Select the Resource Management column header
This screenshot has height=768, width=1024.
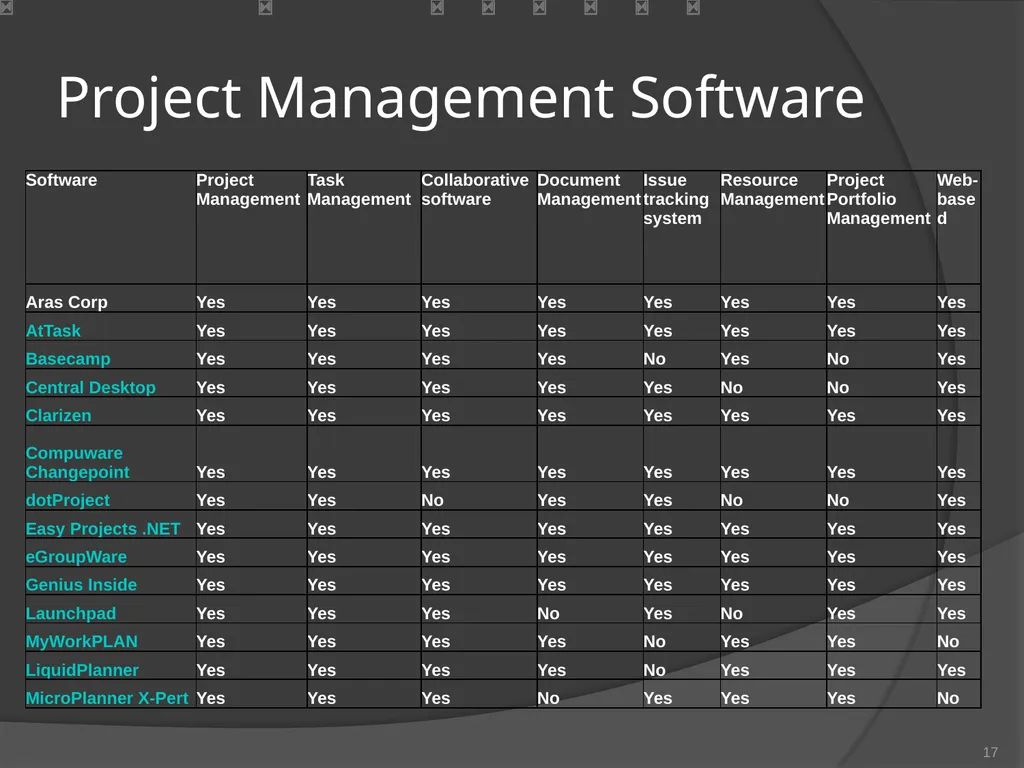(773, 227)
